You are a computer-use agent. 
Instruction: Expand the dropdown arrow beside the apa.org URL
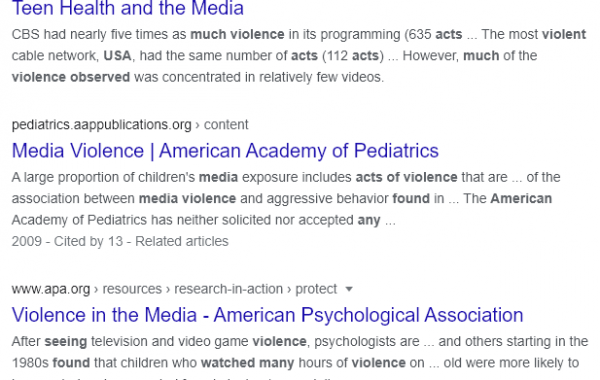coord(349,289)
